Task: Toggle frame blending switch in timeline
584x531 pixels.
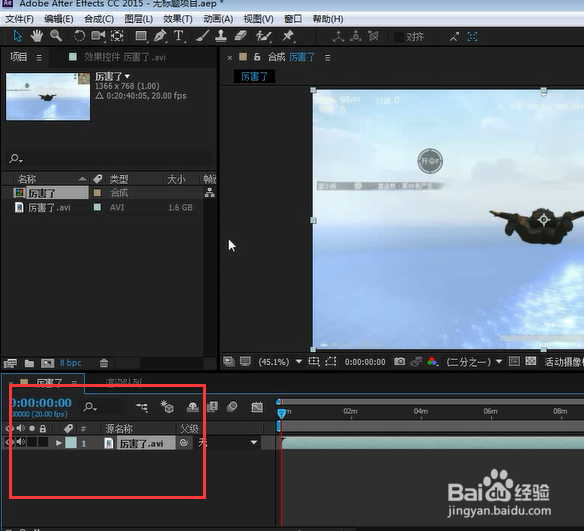Action: pos(212,407)
